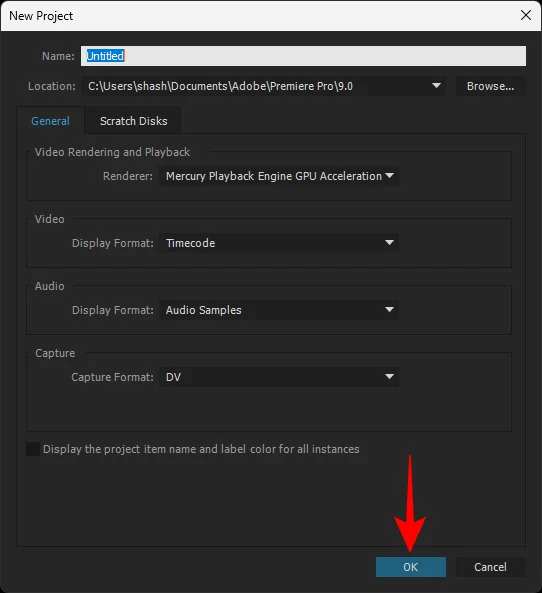Viewport: 542px width, 593px height.
Task: Select the General tab
Action: point(50,121)
